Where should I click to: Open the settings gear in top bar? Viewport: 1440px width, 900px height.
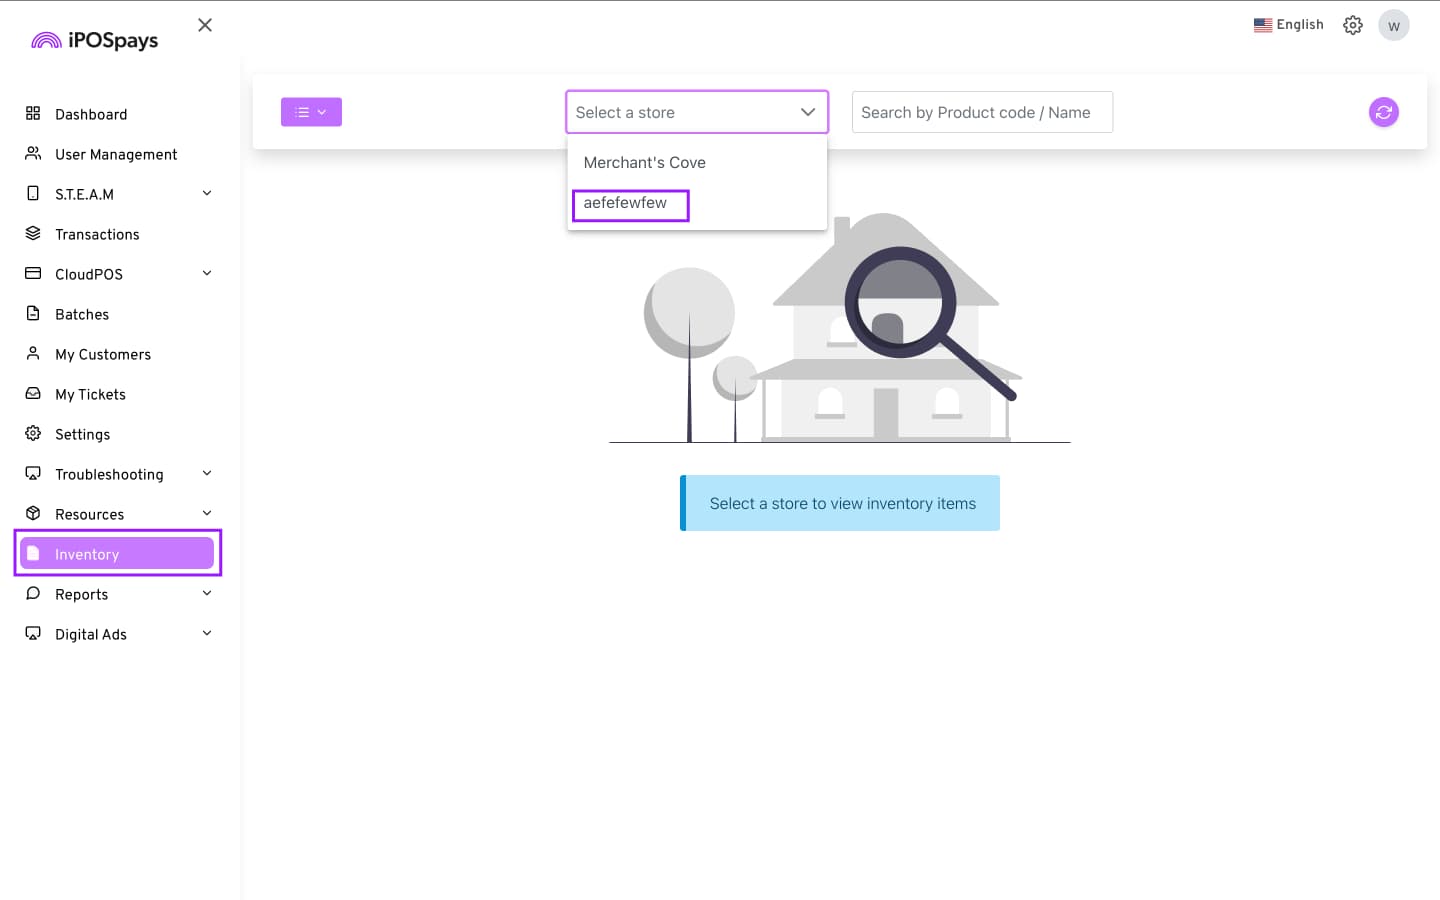pyautogui.click(x=1352, y=25)
